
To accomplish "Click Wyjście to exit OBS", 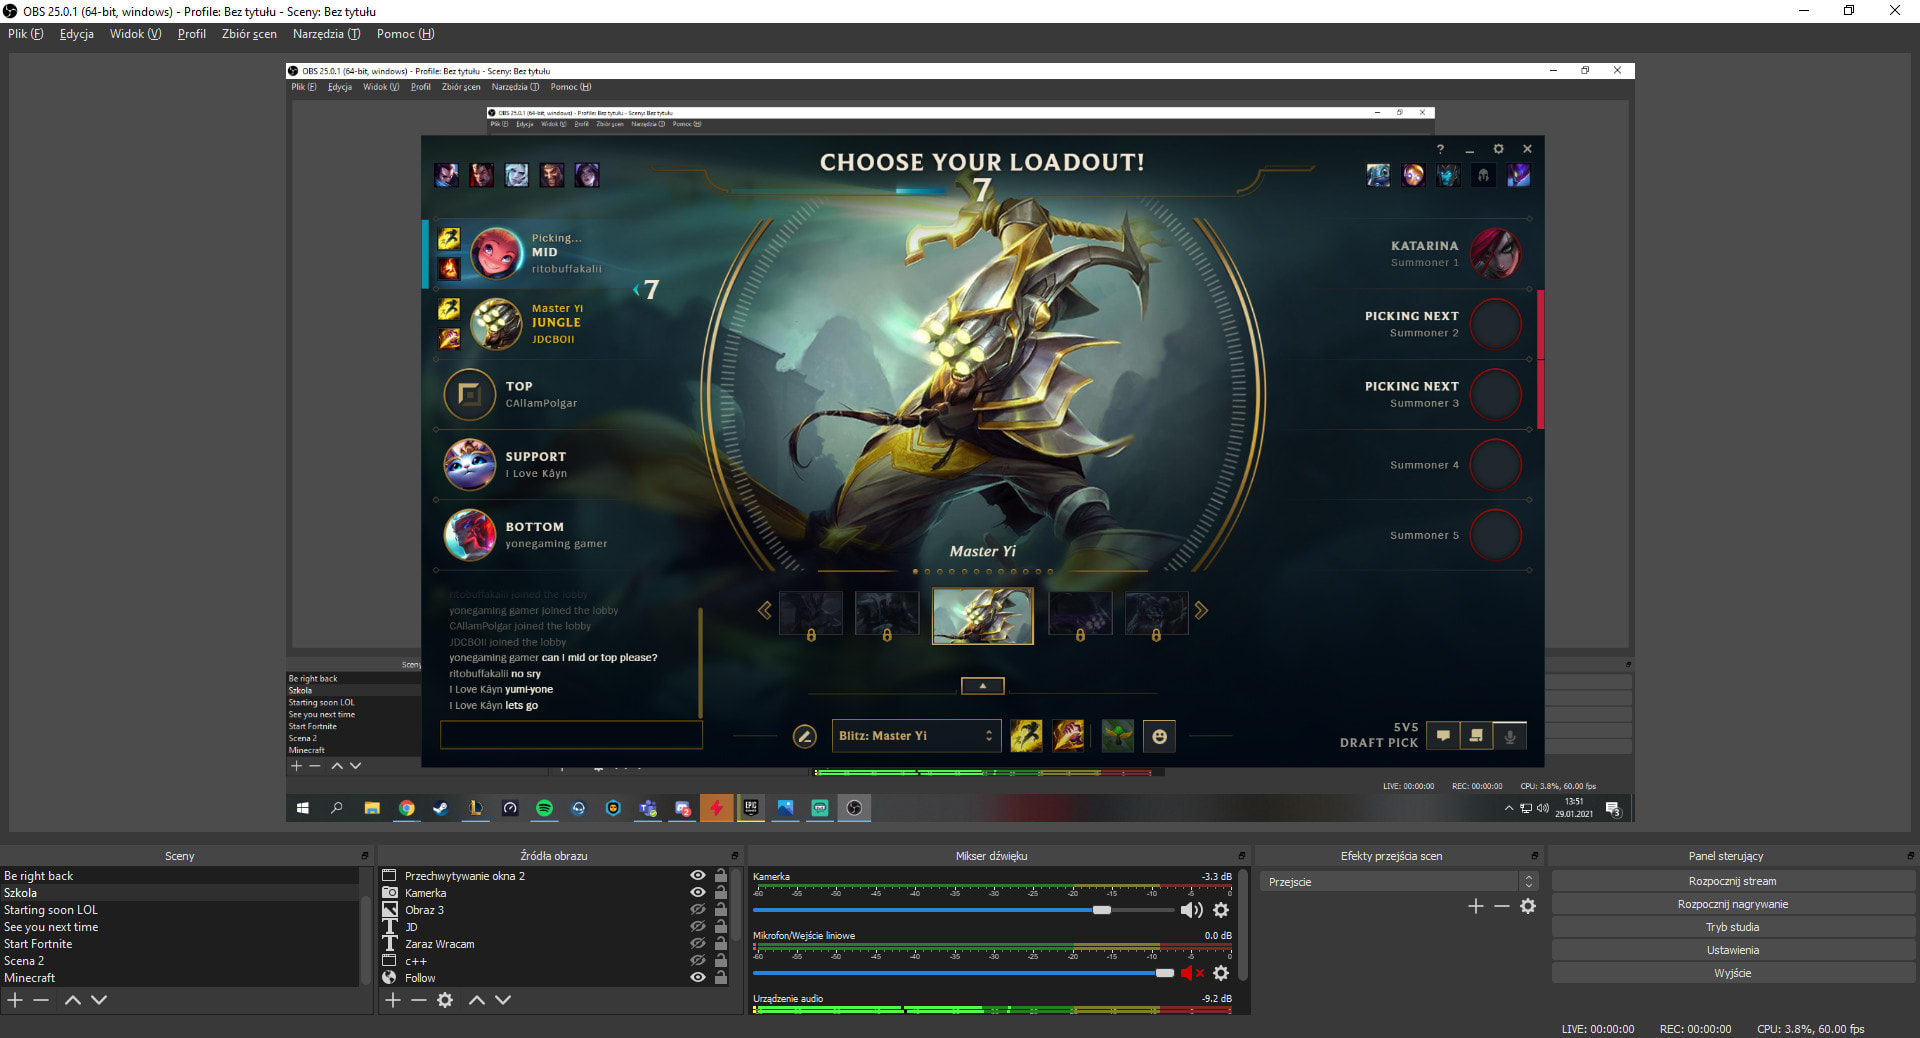I will [x=1732, y=974].
